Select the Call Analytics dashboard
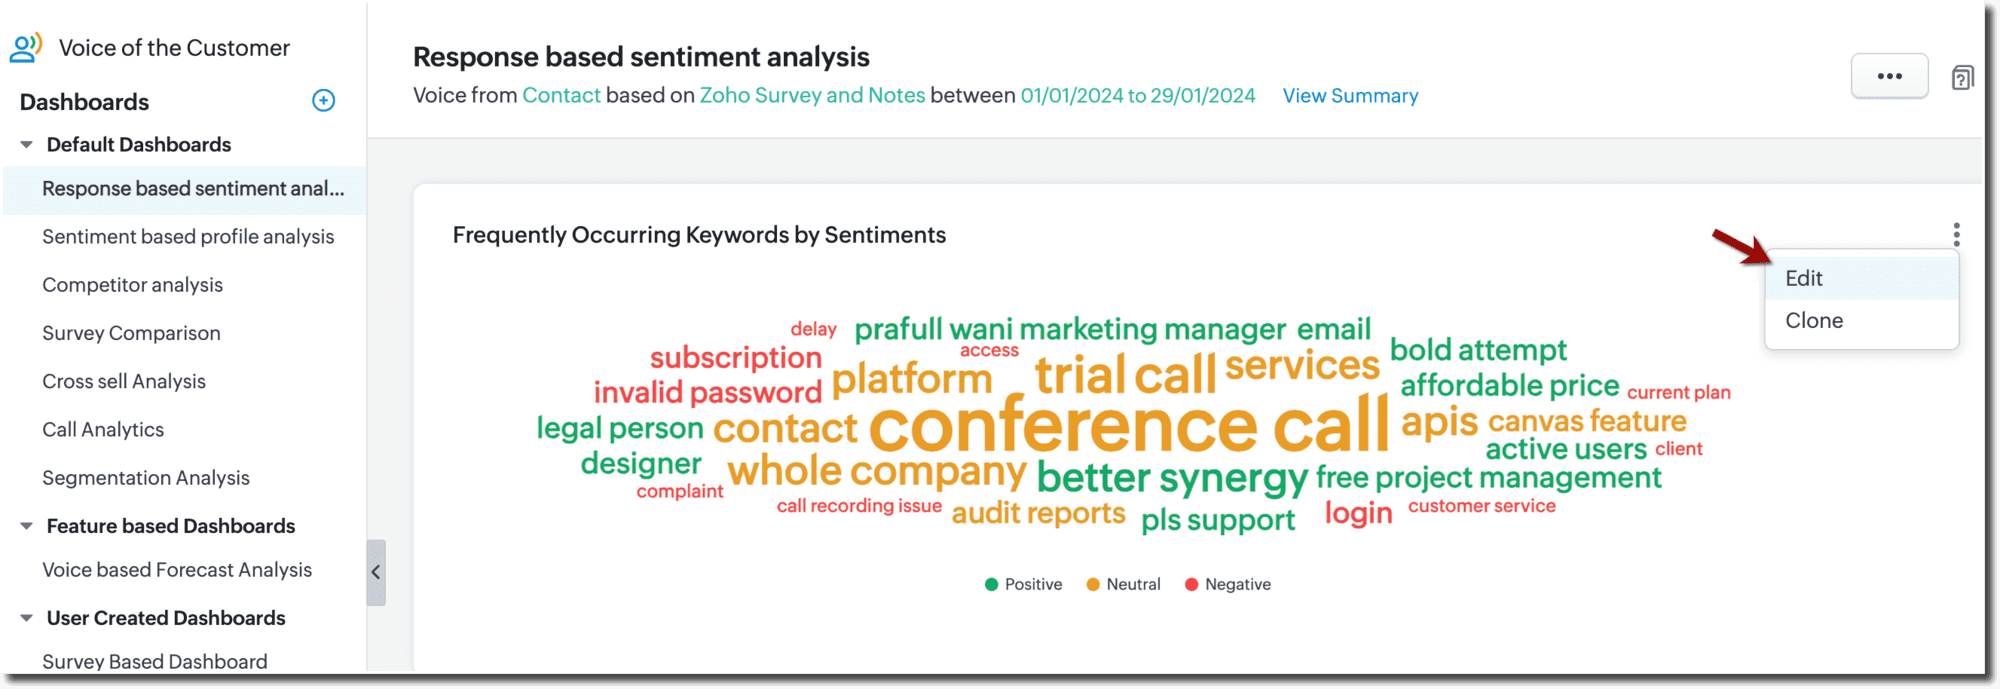Image resolution: width=2000 pixels, height=689 pixels. pos(103,430)
